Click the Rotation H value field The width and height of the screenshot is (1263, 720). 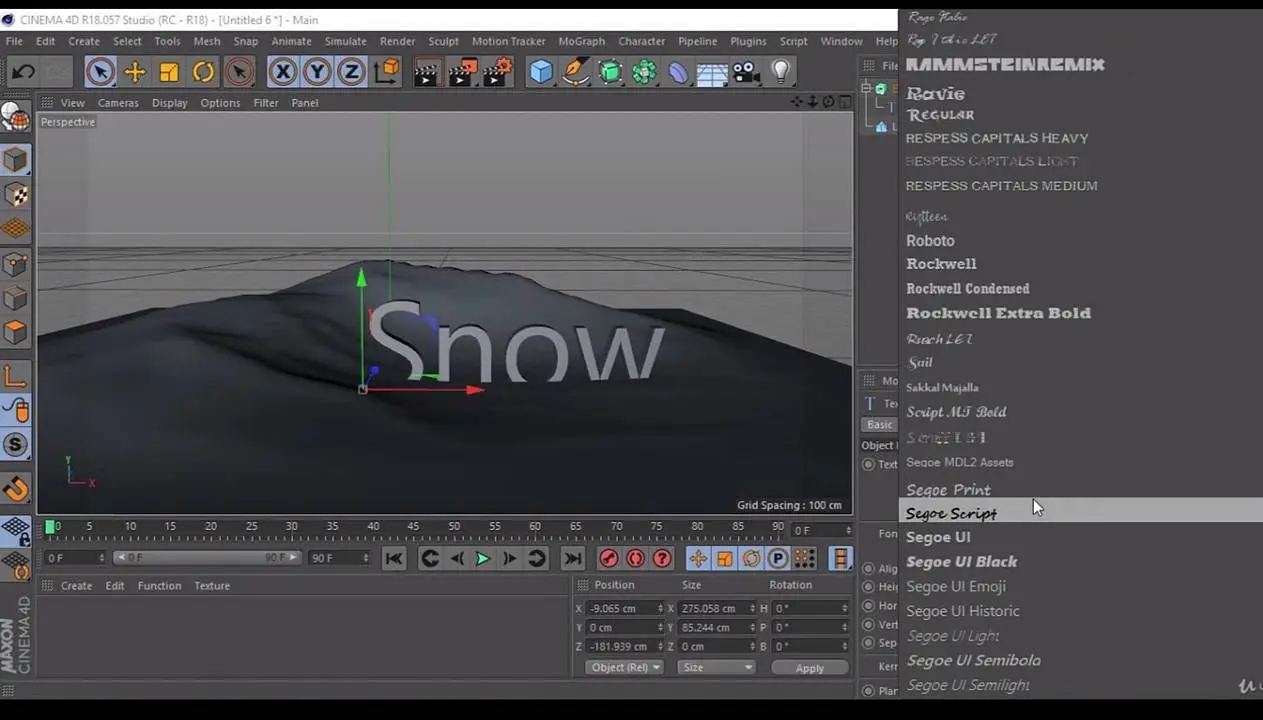point(810,608)
